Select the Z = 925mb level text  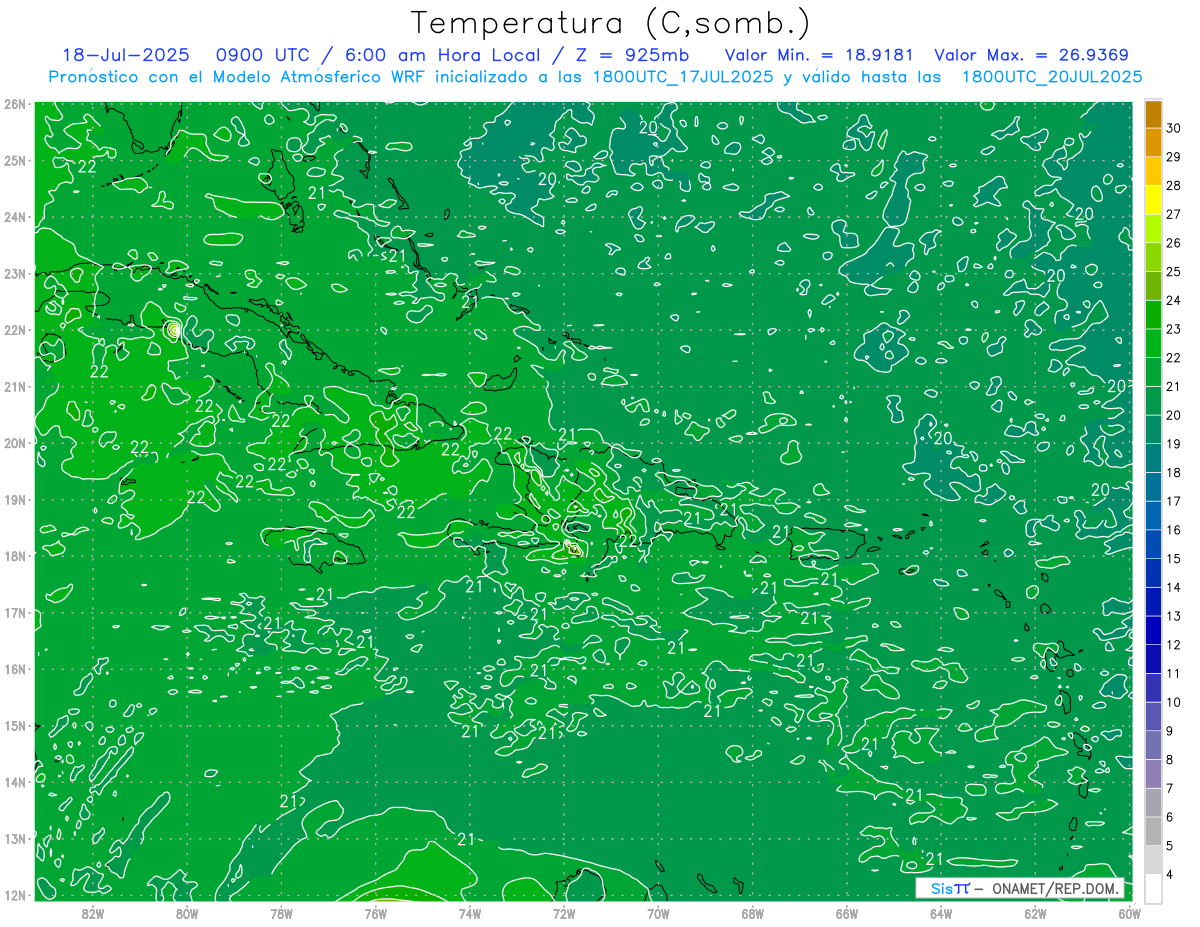[x=632, y=55]
